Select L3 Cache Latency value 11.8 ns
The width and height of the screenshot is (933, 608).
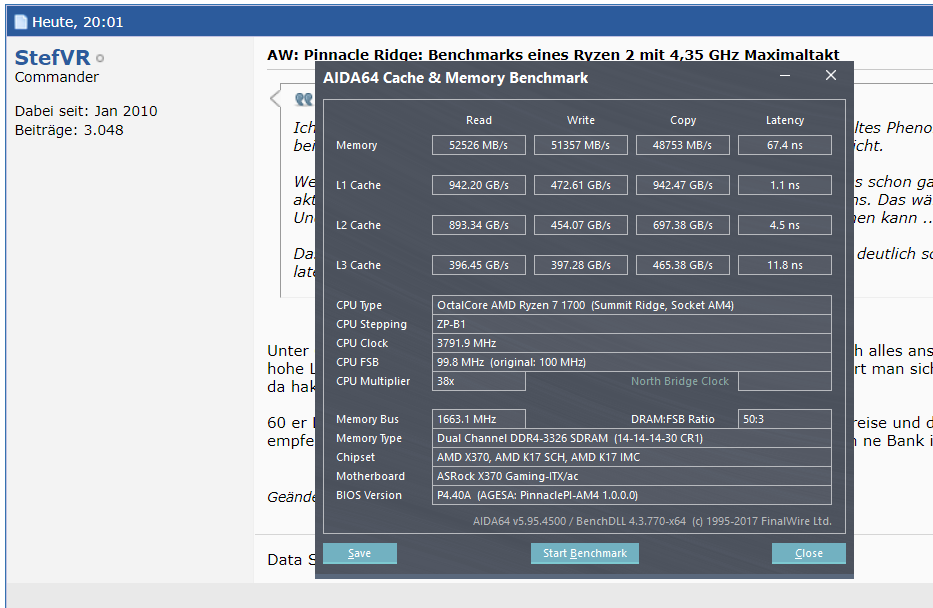pos(784,265)
